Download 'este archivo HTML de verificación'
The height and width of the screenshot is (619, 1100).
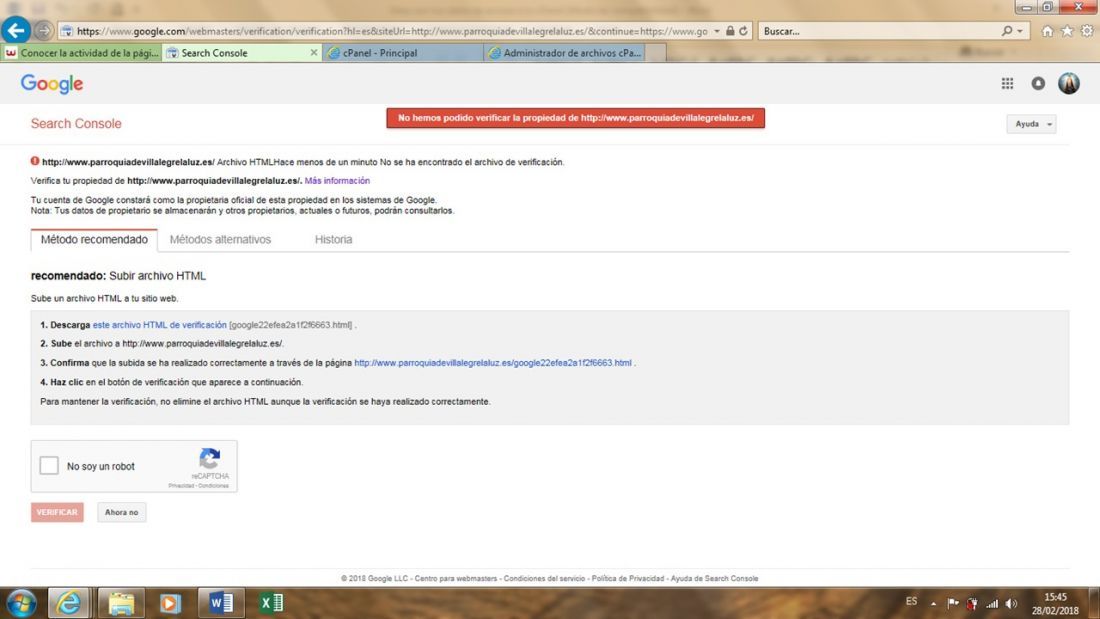tap(159, 325)
